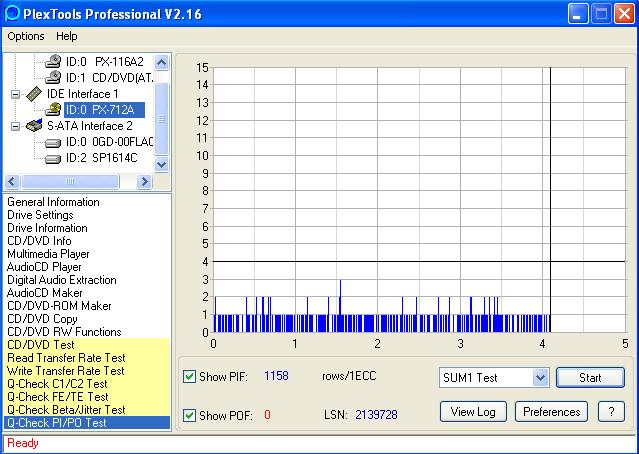Click drive tree scroll left arrow
639x454 pixels.
(x=12, y=181)
